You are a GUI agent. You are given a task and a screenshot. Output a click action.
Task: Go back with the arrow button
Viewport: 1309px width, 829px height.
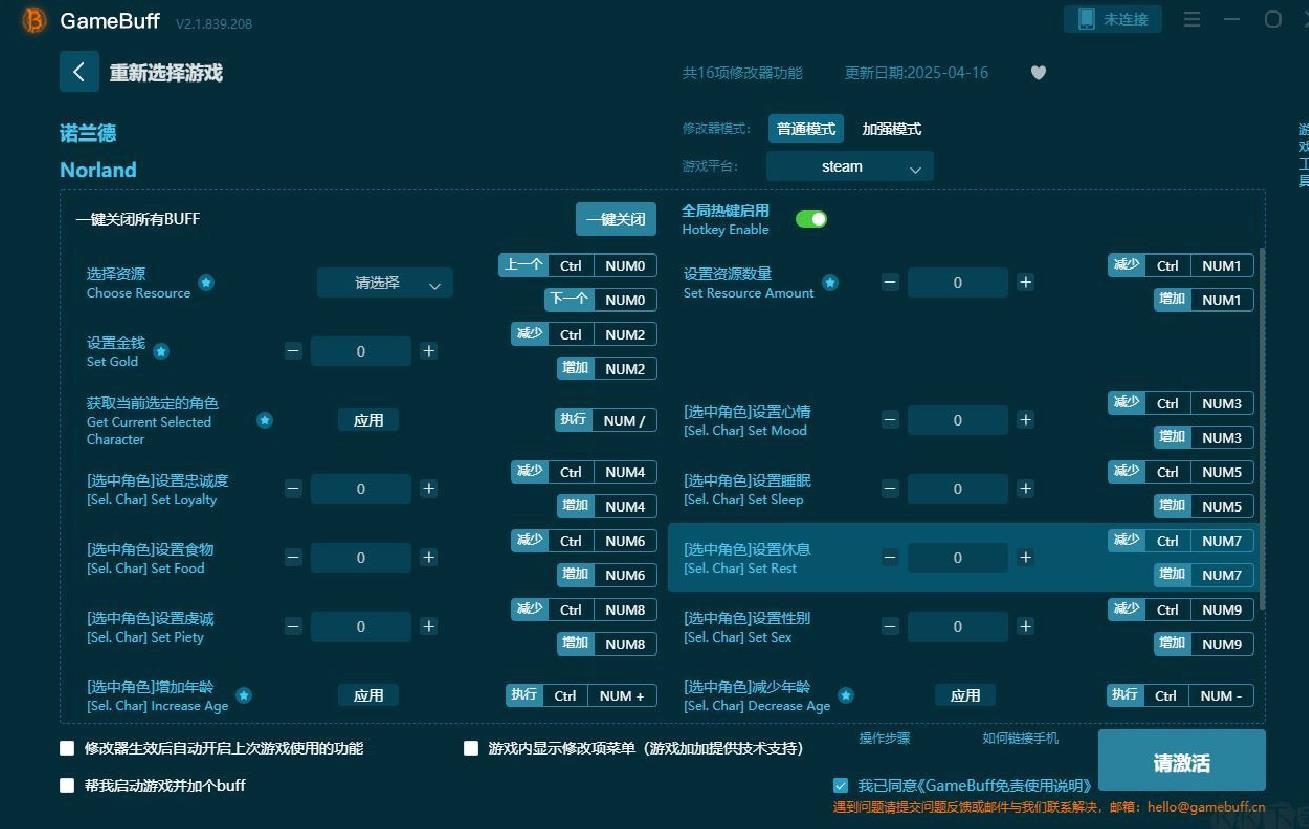[79, 72]
